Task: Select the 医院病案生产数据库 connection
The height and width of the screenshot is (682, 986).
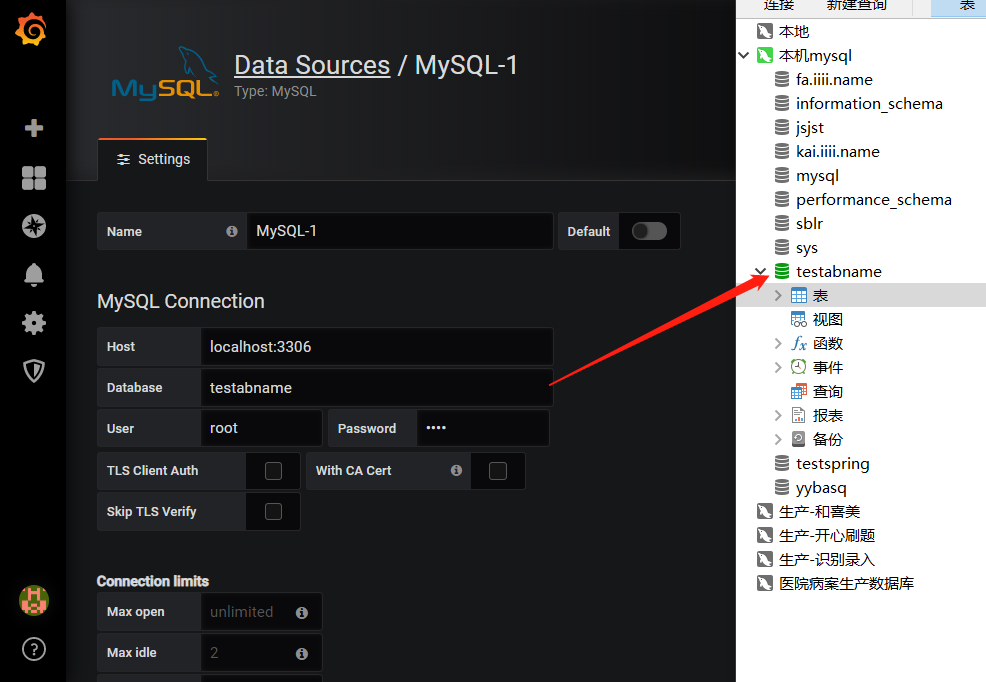Action: coord(846,583)
